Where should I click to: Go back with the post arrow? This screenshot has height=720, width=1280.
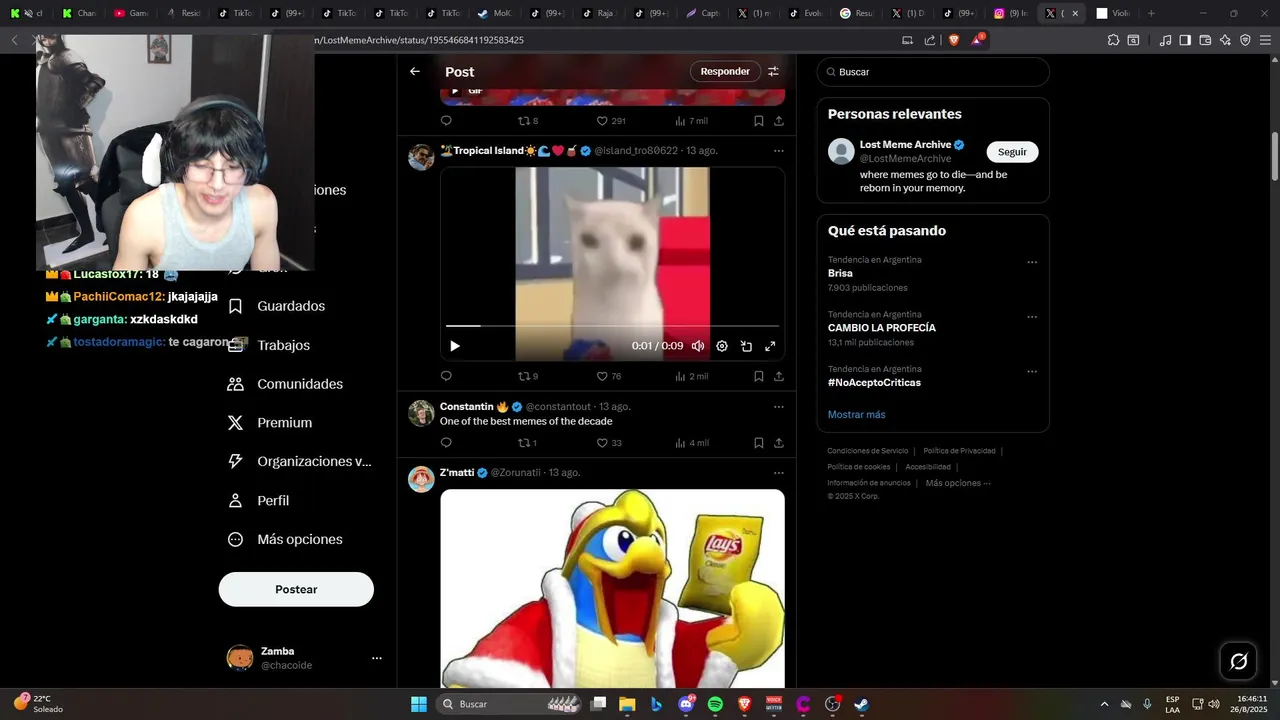[x=415, y=72]
